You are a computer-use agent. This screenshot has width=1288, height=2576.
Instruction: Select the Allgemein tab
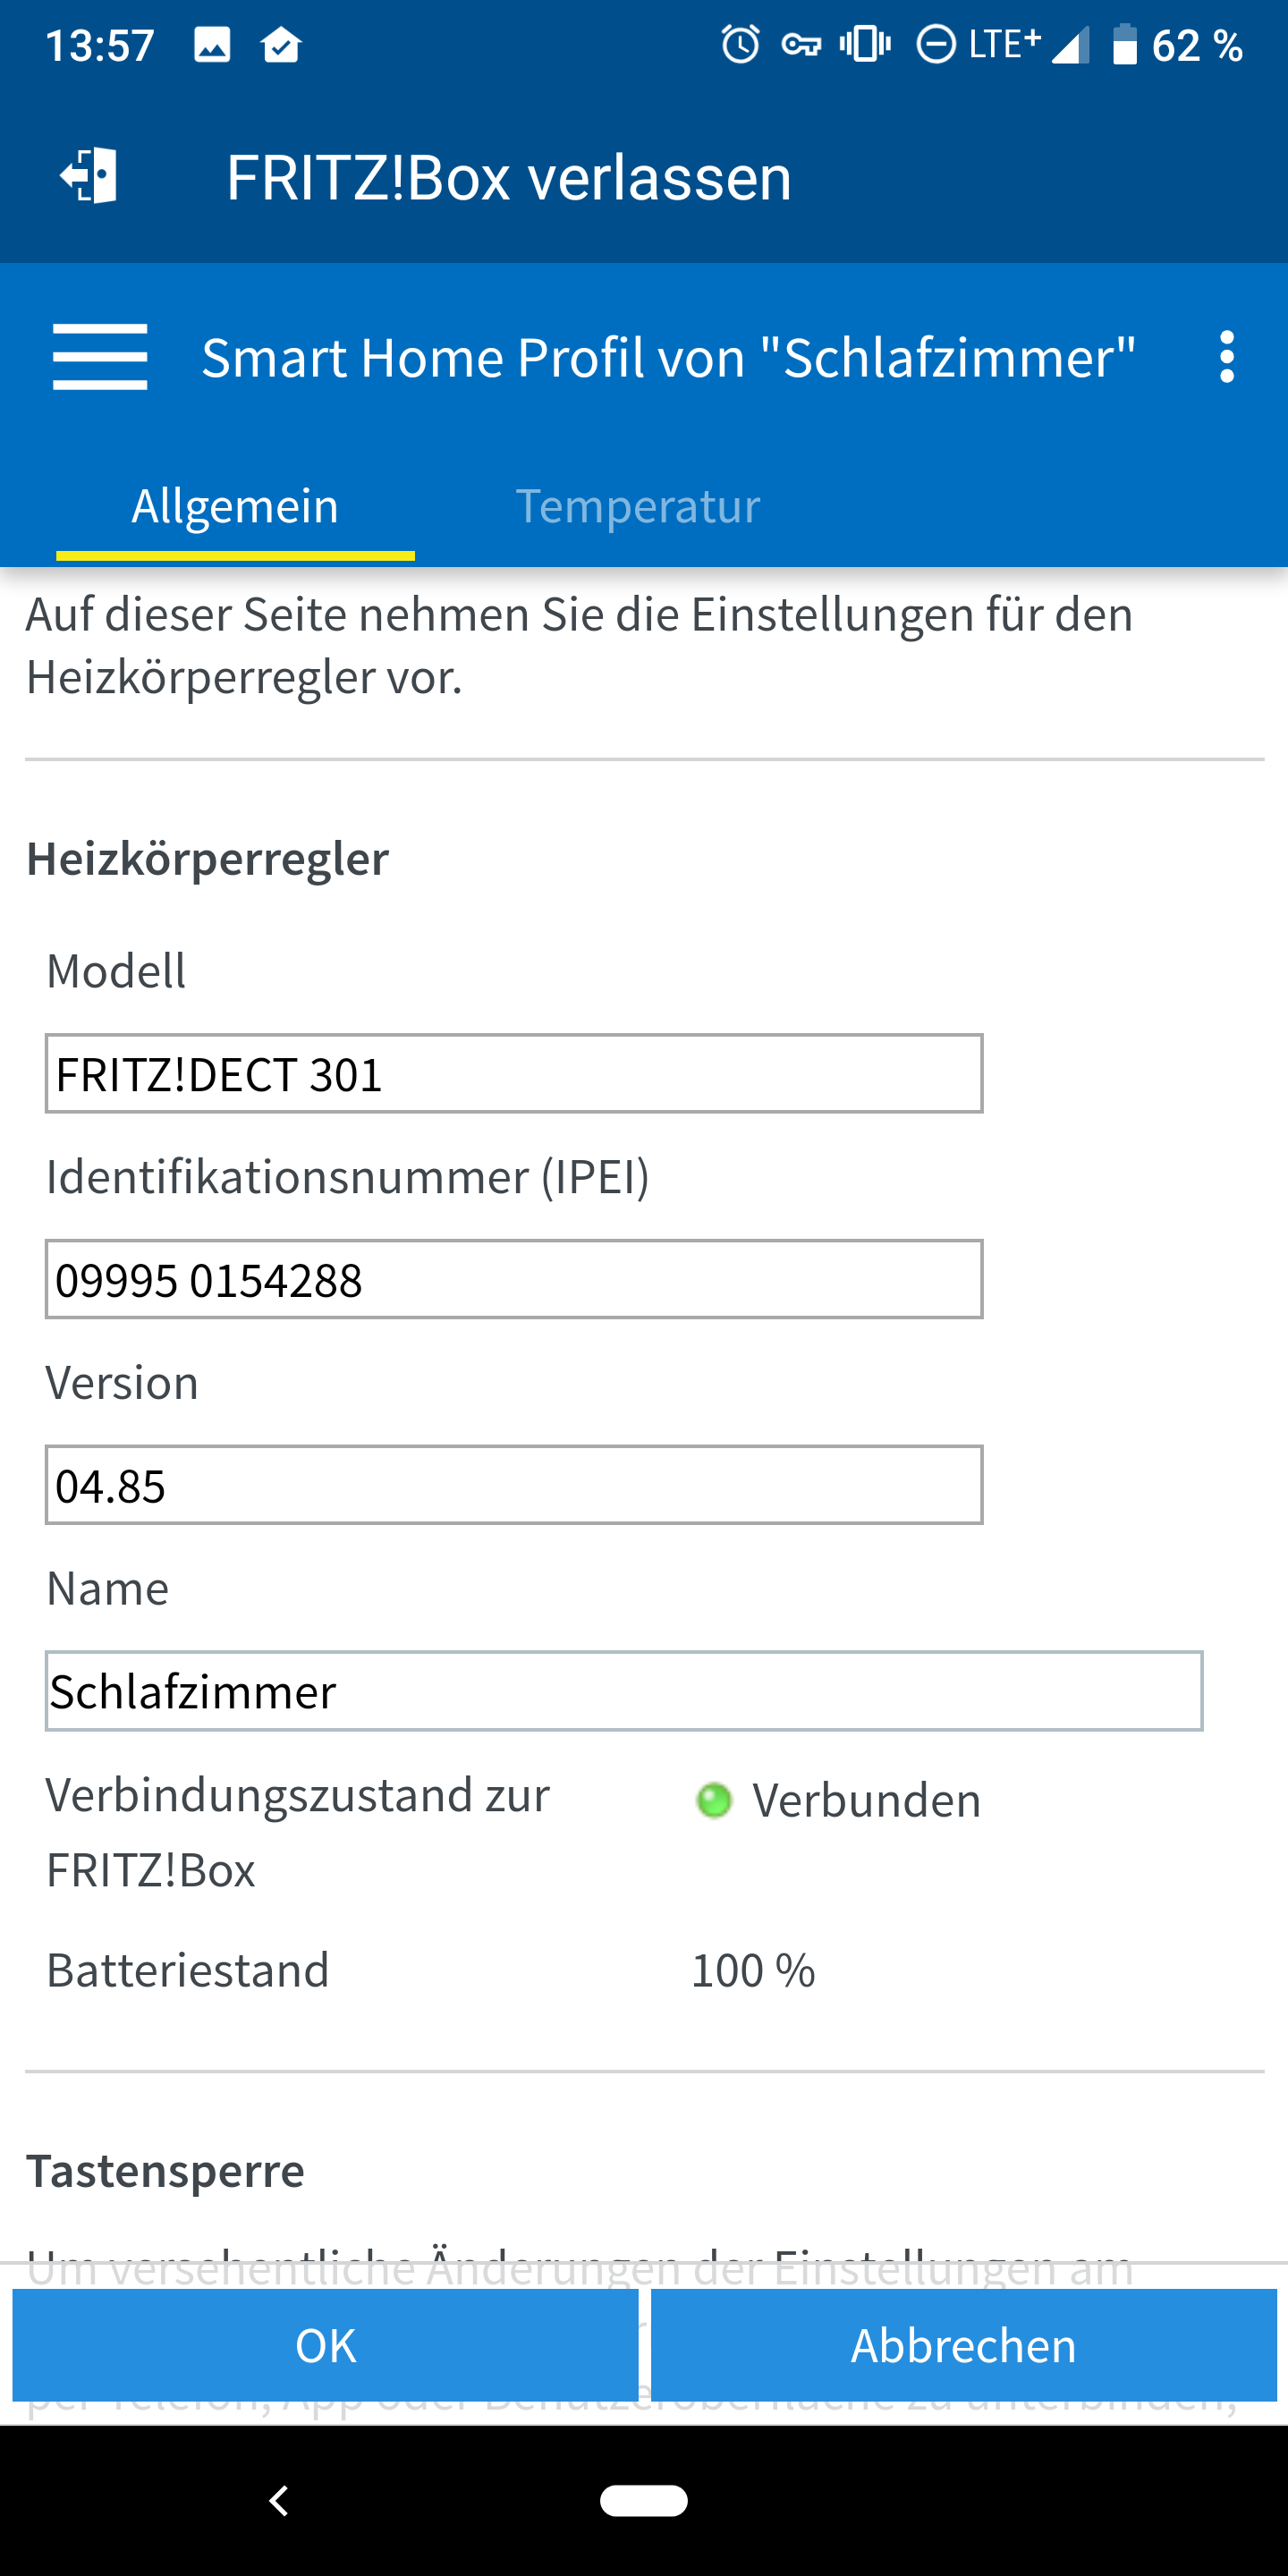[x=235, y=506]
